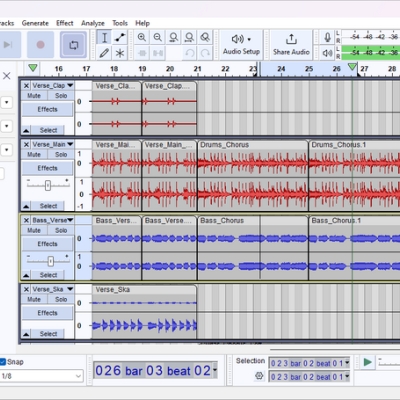Adjust Bass_Verse track gain slider
Image resolution: width=400 pixels, height=400 pixels.
pyautogui.click(x=50, y=261)
